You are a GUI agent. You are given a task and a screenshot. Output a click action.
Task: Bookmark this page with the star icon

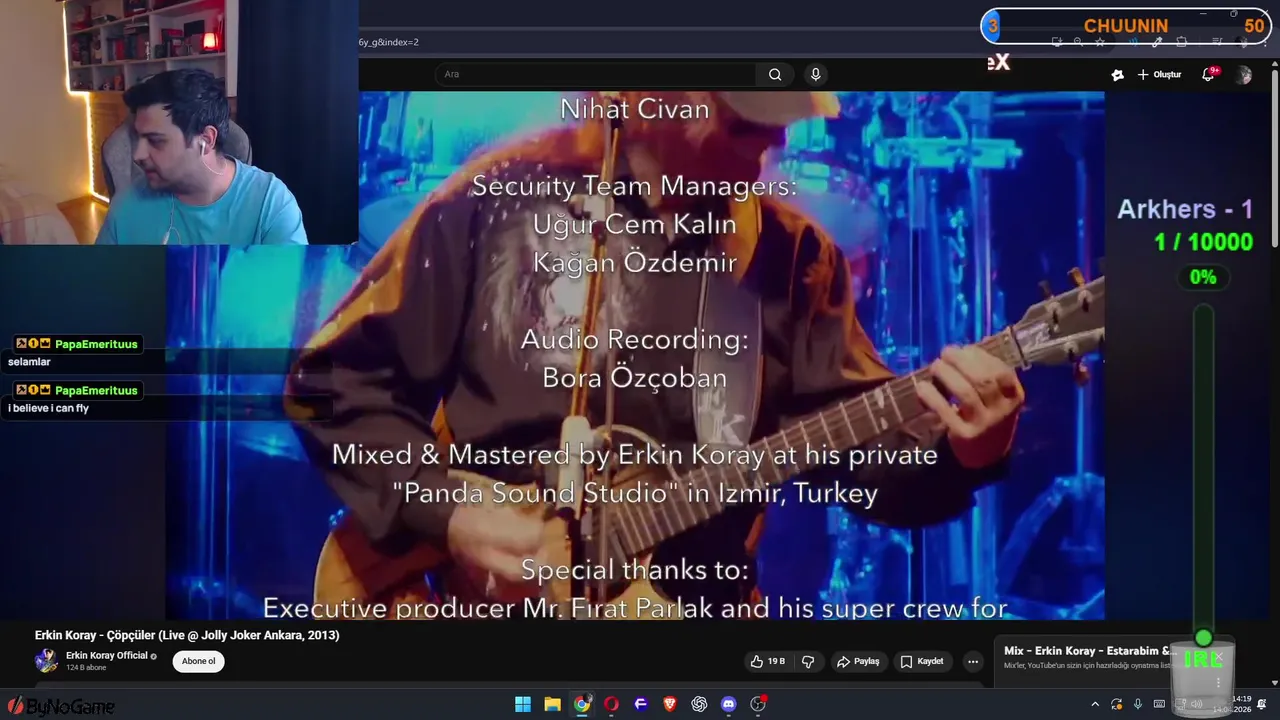tap(1100, 42)
